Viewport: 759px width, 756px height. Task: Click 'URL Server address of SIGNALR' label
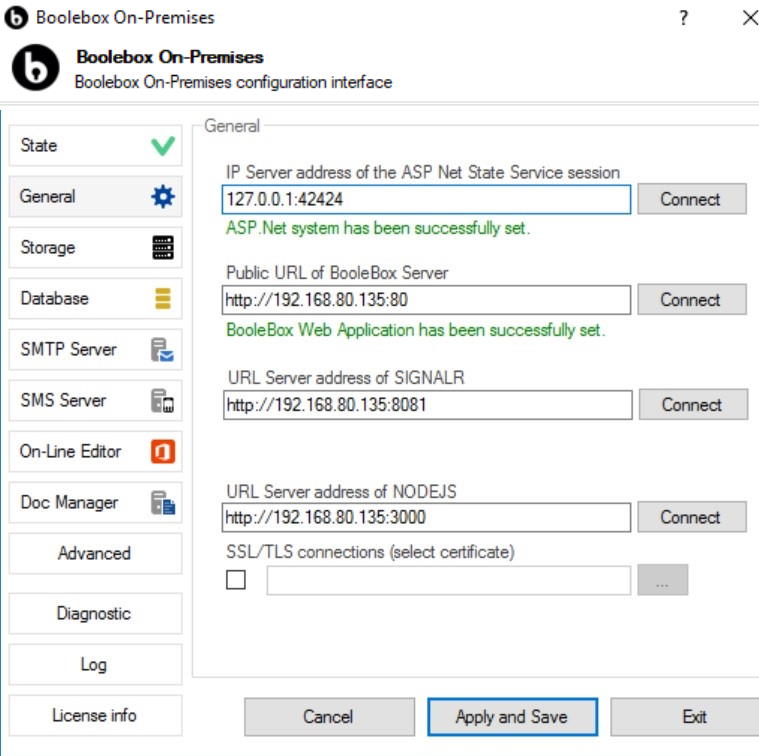click(346, 378)
